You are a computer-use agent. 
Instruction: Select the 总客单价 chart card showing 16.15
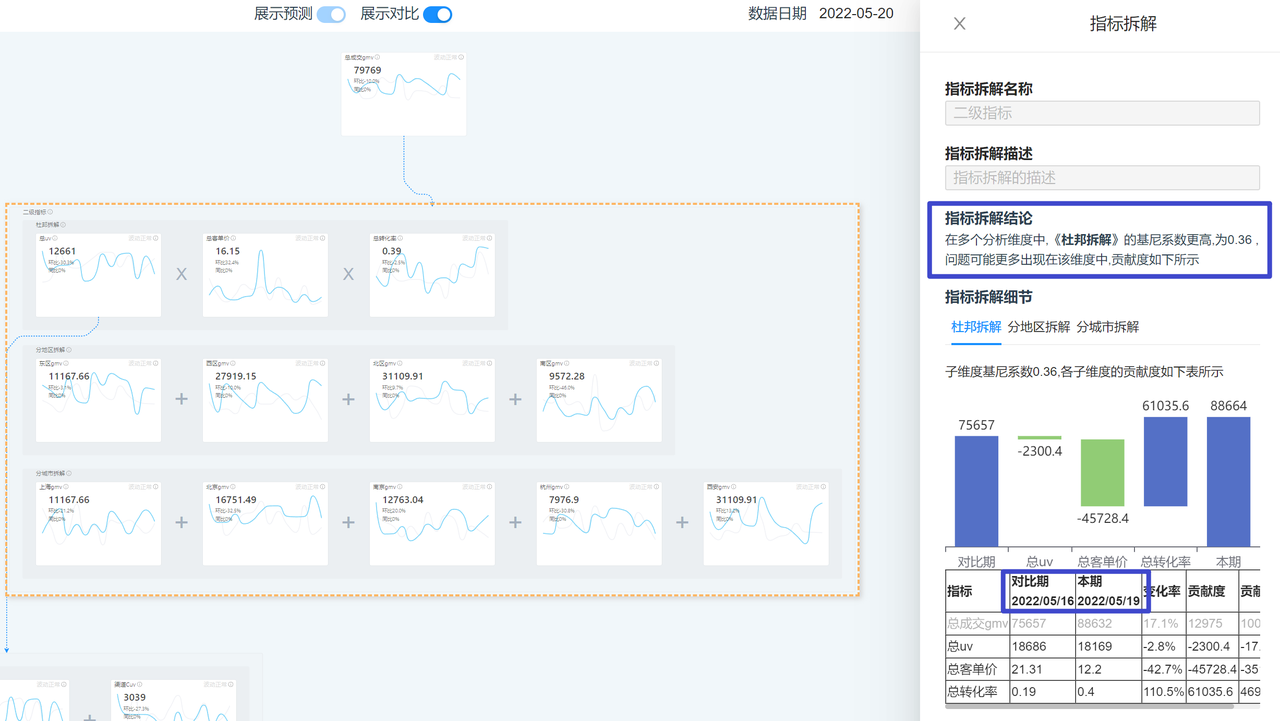265,275
